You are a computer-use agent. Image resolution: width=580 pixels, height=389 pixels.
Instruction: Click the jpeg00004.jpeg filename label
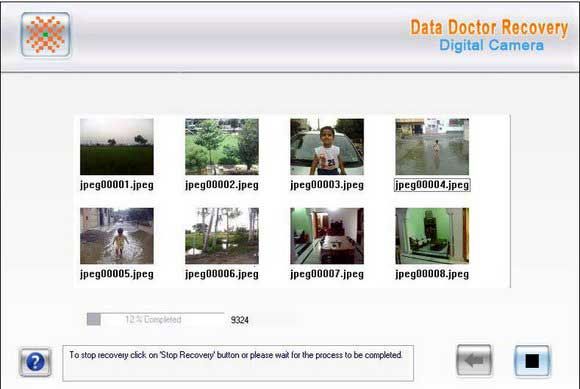tap(432, 185)
